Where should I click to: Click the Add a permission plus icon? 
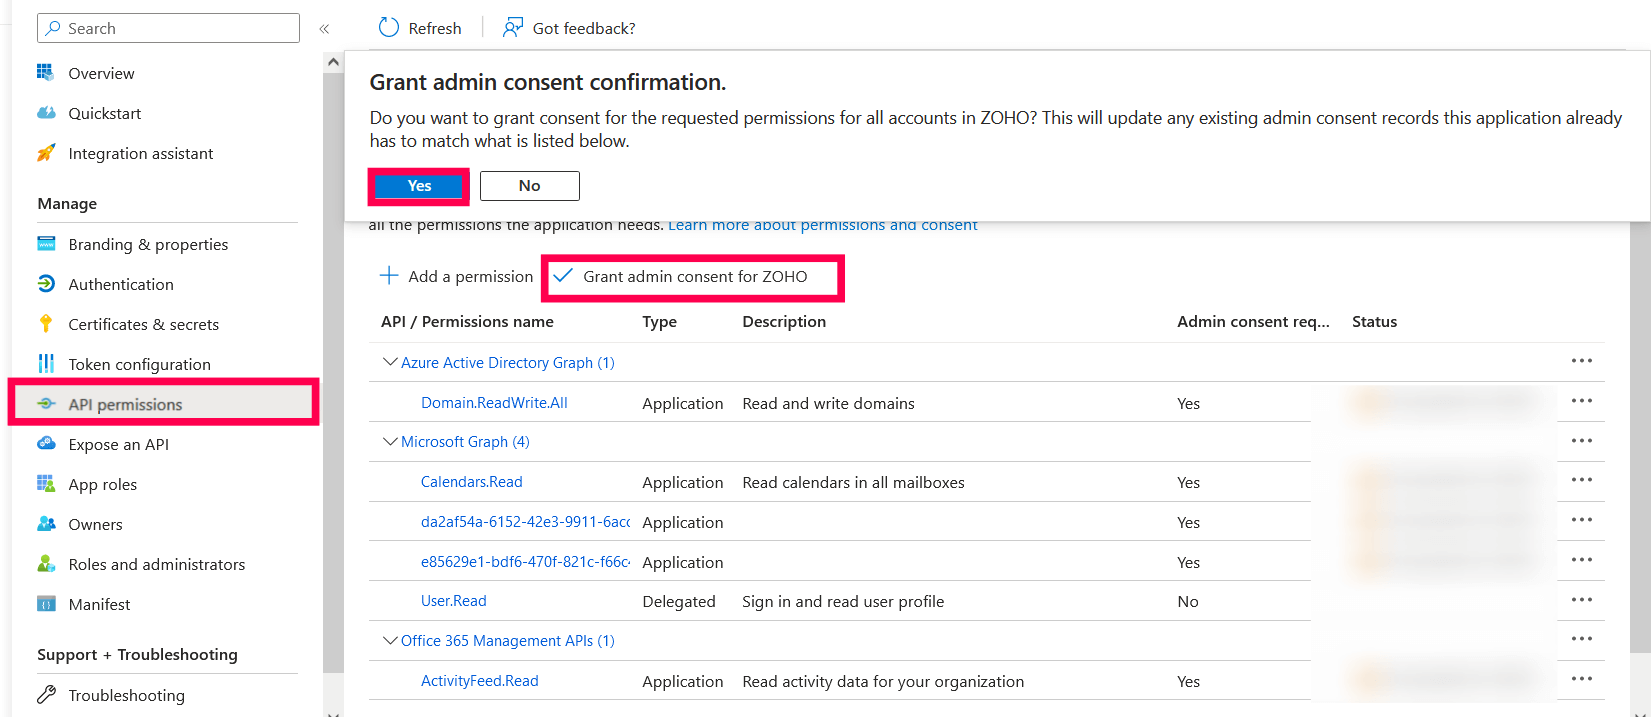tap(389, 276)
